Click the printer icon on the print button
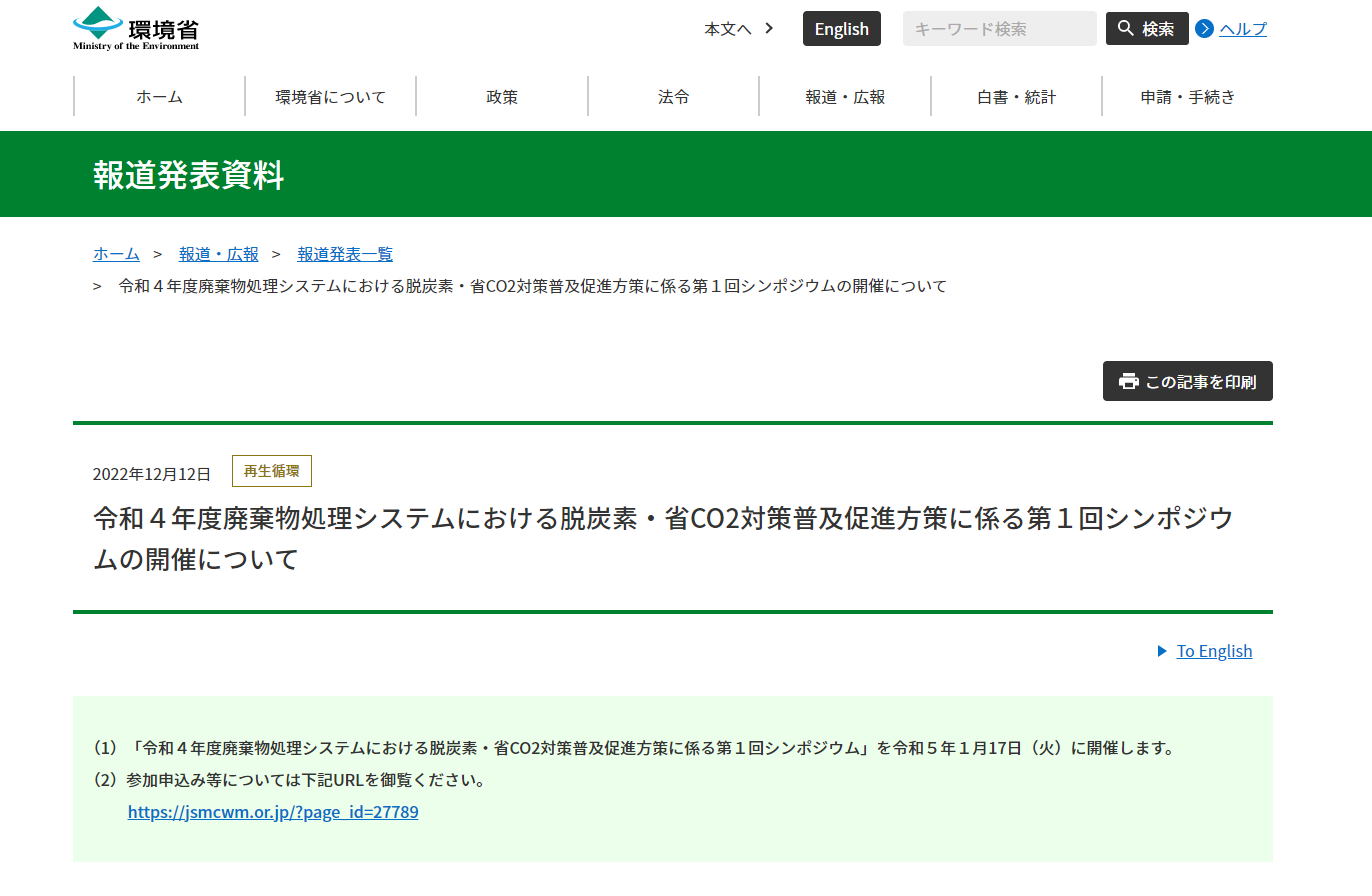 [x=1129, y=381]
